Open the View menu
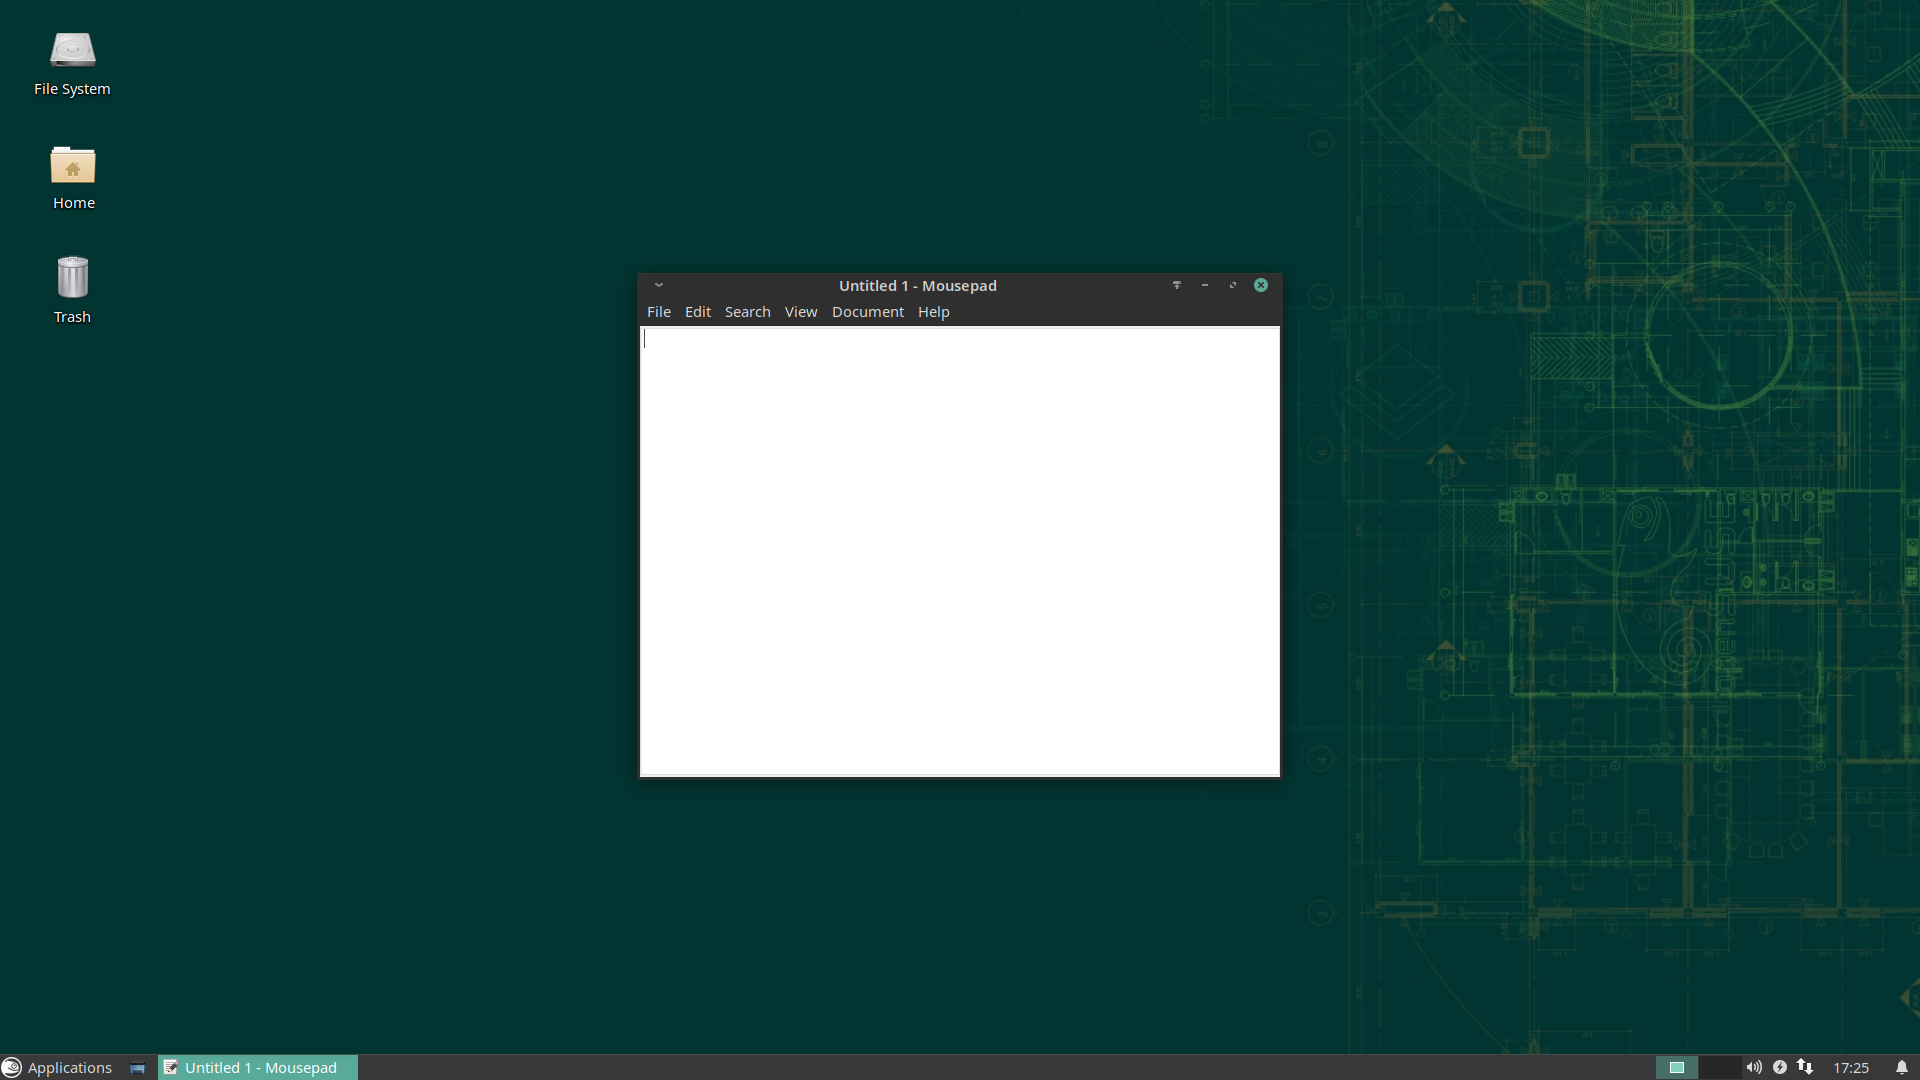Screen dimensions: 1920x1080 [x=800, y=312]
